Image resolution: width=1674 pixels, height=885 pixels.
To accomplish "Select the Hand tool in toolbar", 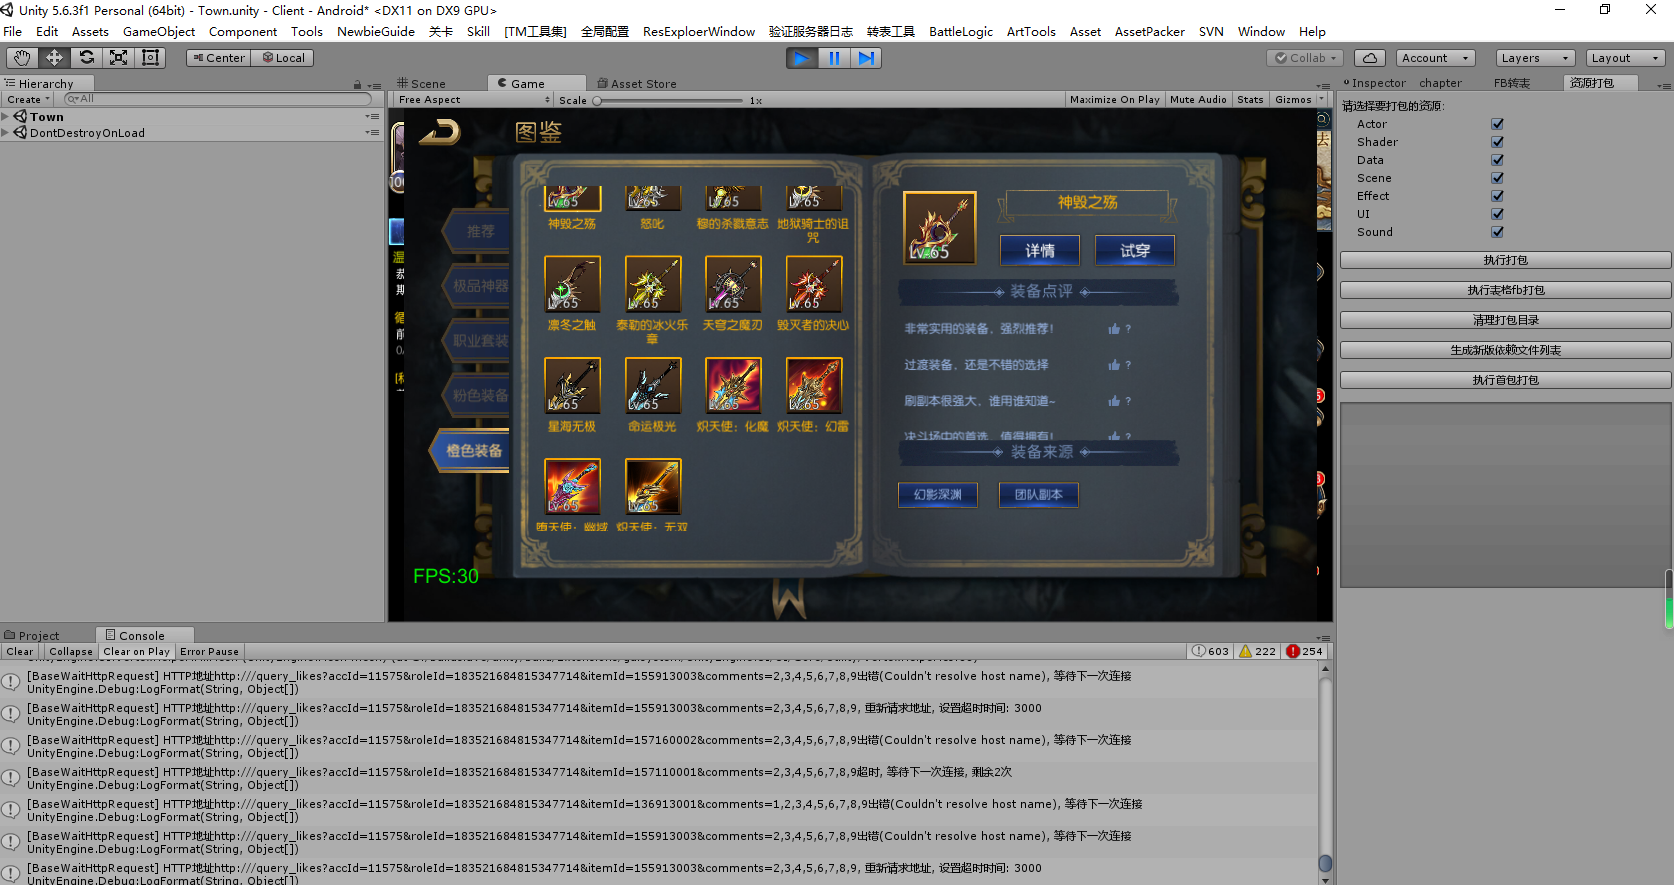I will pyautogui.click(x=22, y=58).
